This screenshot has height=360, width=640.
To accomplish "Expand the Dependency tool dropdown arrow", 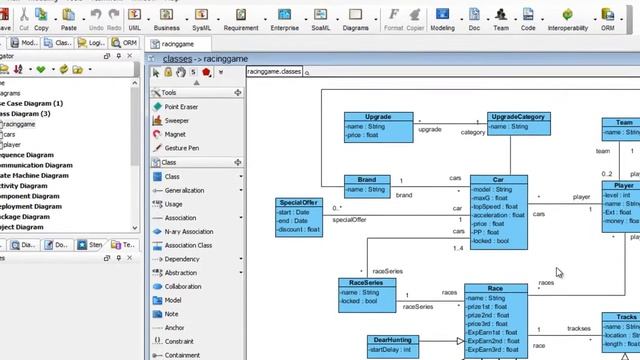I will (241, 259).
